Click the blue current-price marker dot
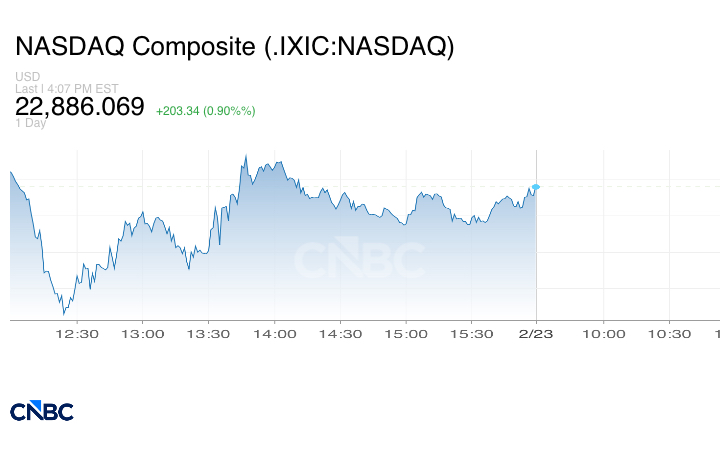Screen dimensions: 720x450 (536, 187)
